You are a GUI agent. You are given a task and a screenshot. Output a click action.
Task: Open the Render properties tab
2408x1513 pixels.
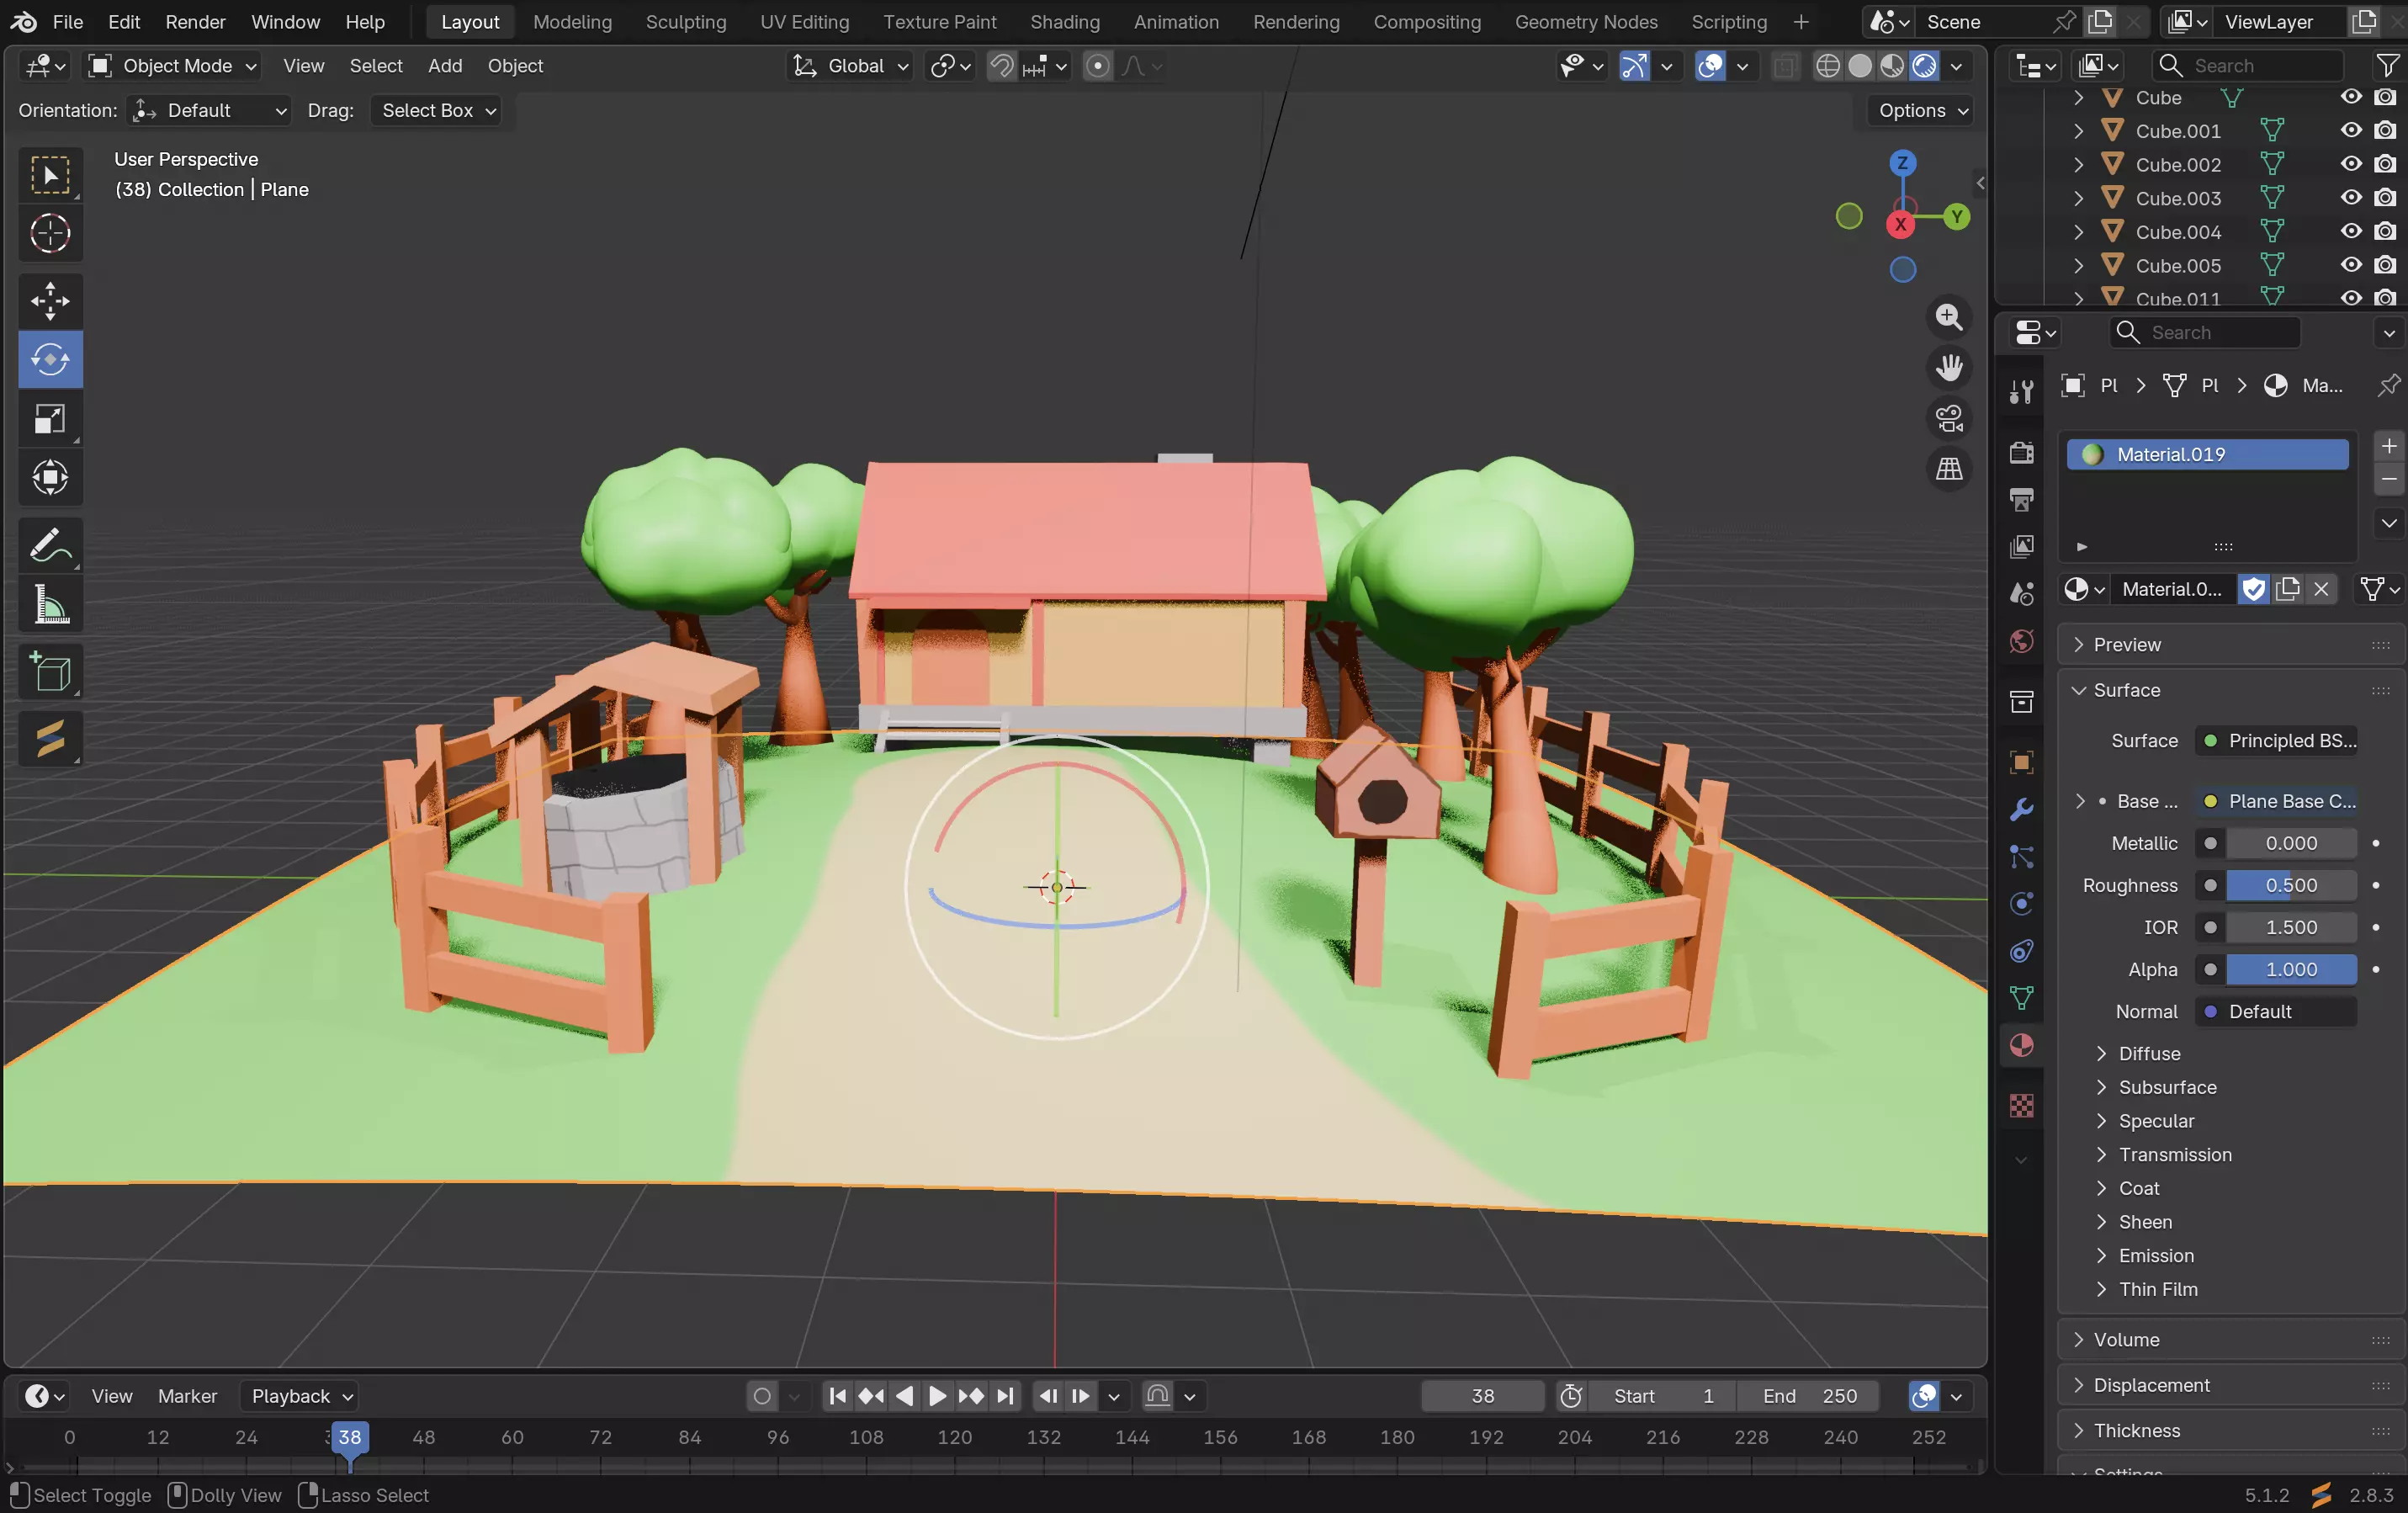pyautogui.click(x=2021, y=452)
